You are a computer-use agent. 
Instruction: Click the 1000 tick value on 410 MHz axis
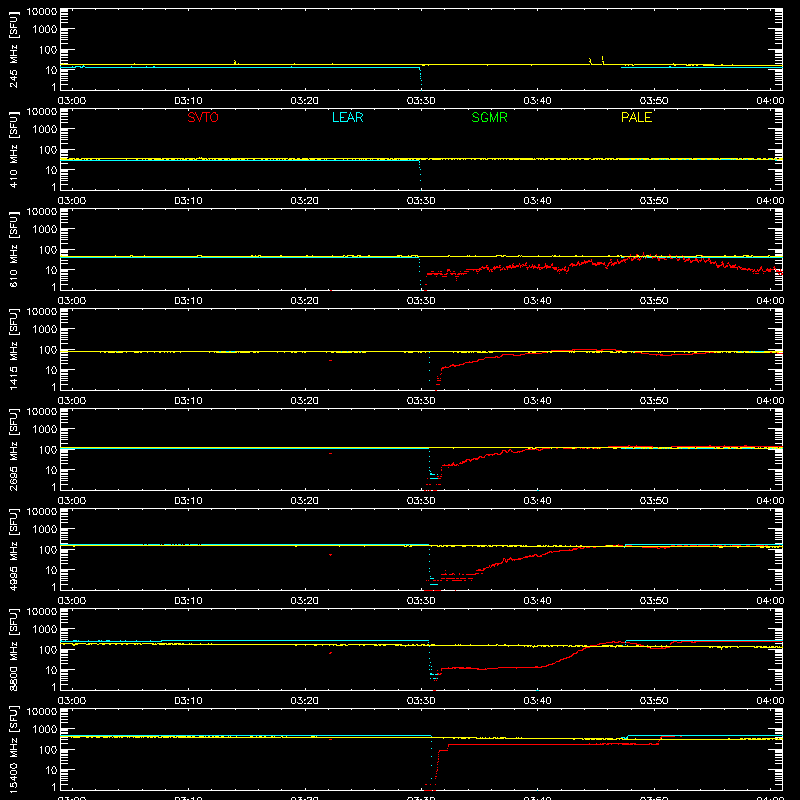click(45, 130)
